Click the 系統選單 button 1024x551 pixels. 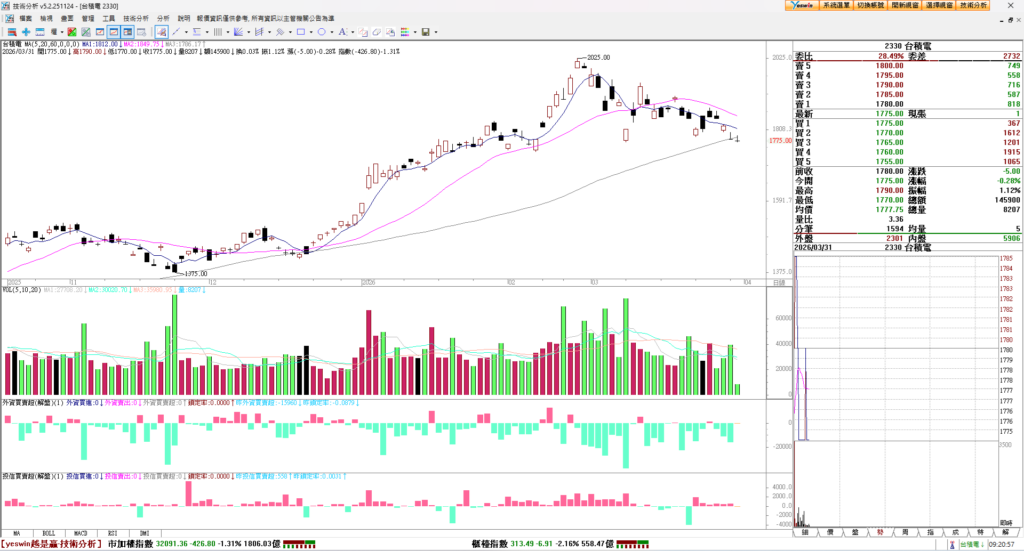point(836,6)
